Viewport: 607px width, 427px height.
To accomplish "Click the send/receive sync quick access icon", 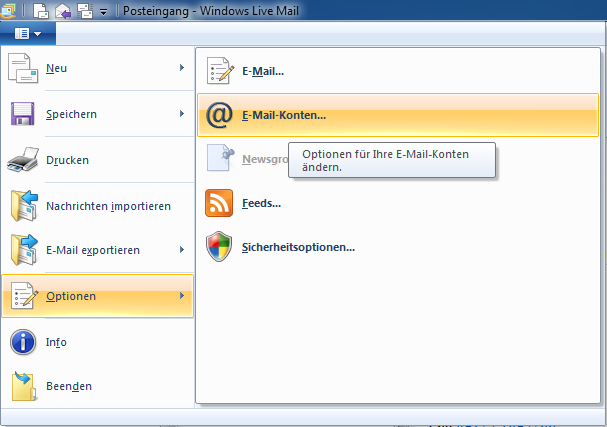I will [x=85, y=10].
